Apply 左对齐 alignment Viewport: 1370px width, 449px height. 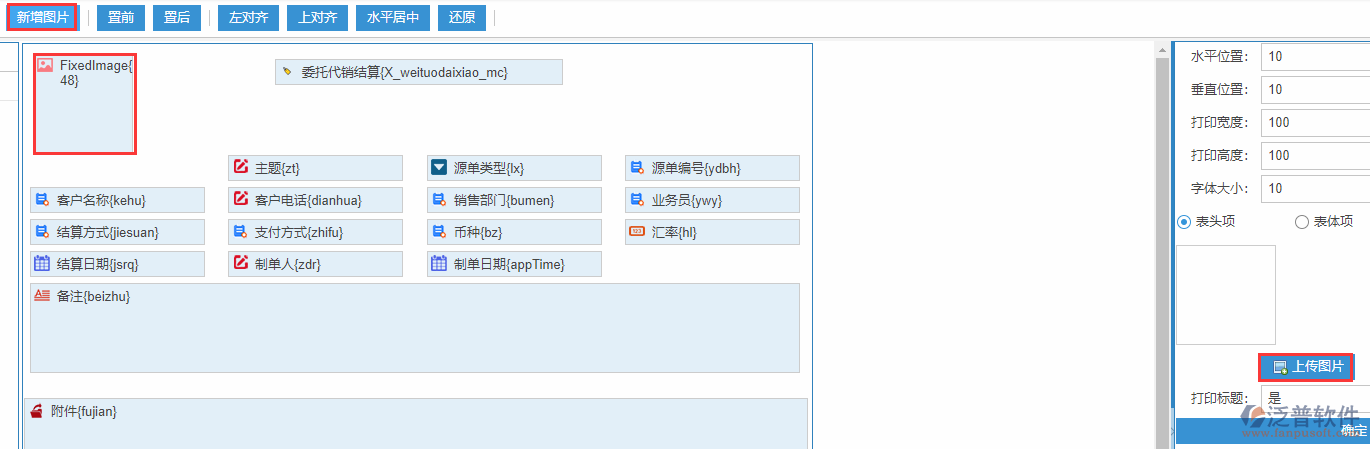248,18
